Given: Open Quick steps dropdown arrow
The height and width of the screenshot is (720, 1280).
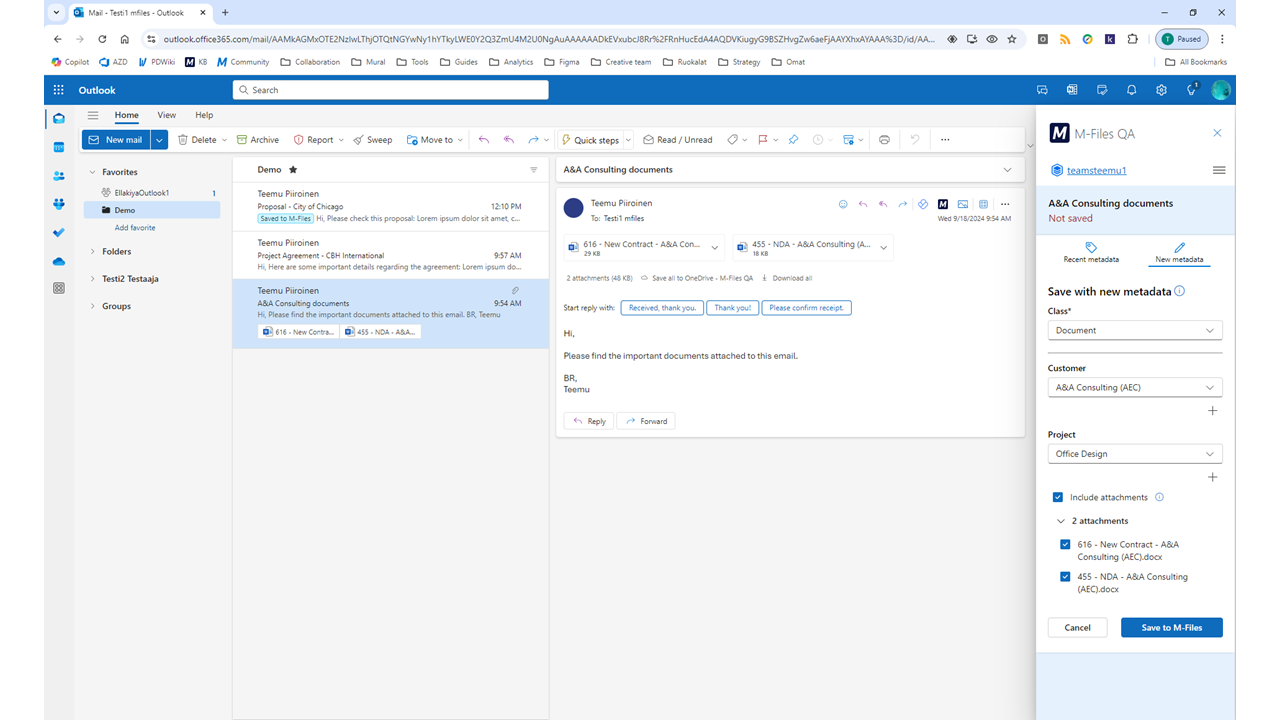Looking at the screenshot, I should pyautogui.click(x=628, y=140).
